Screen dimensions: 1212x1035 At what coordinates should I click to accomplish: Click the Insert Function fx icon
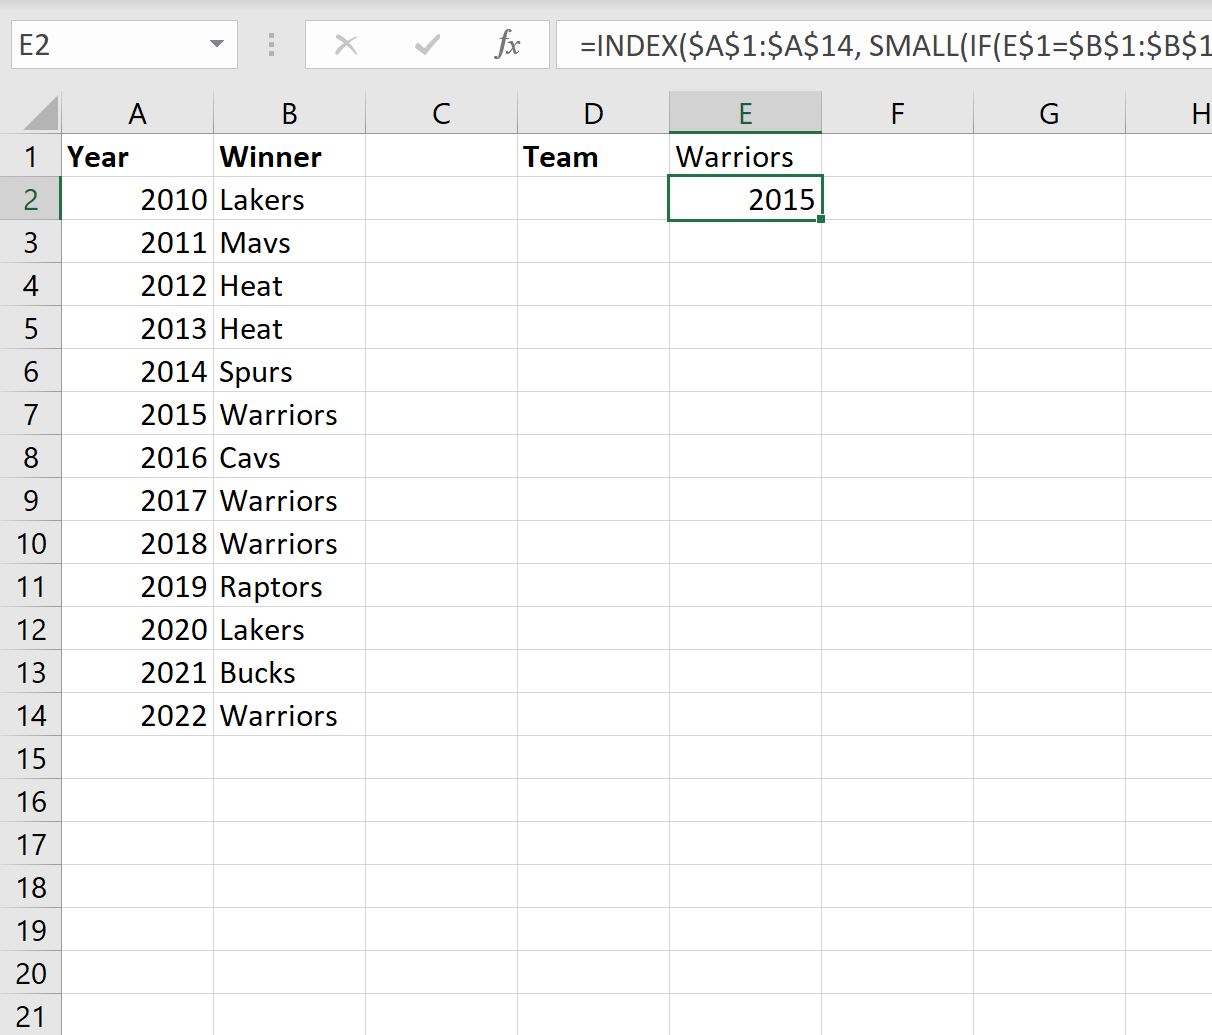[x=509, y=44]
